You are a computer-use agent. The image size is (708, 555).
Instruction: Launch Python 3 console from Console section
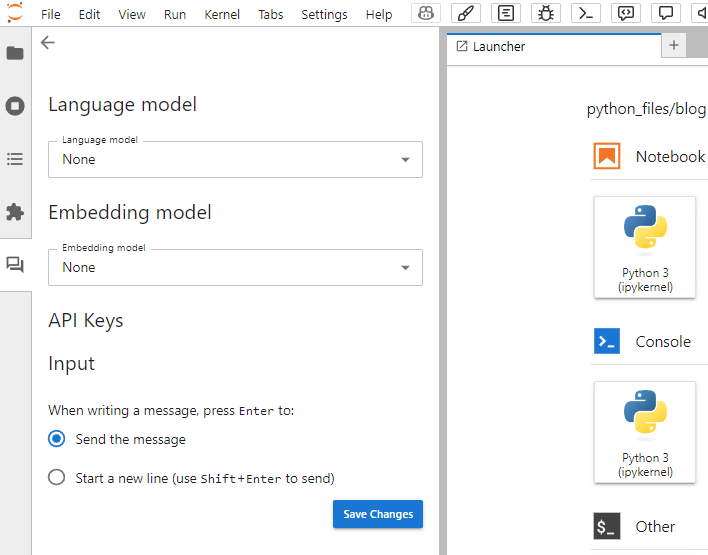coord(645,431)
